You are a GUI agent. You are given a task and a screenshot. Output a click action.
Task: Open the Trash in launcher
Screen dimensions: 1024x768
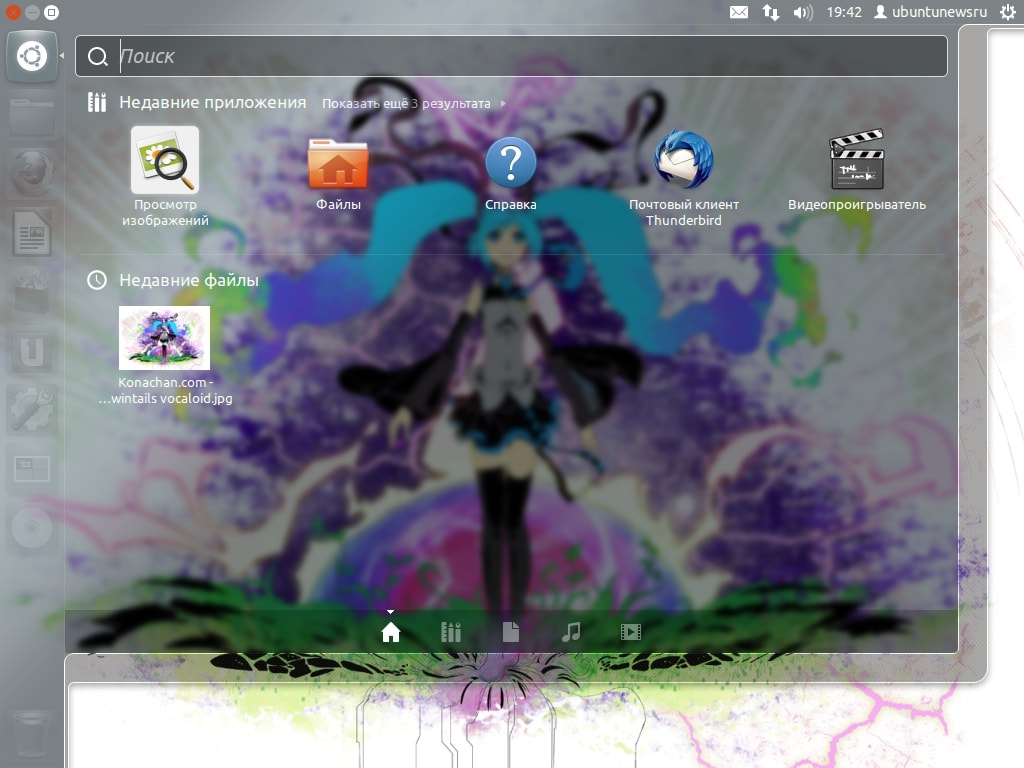coord(31,734)
